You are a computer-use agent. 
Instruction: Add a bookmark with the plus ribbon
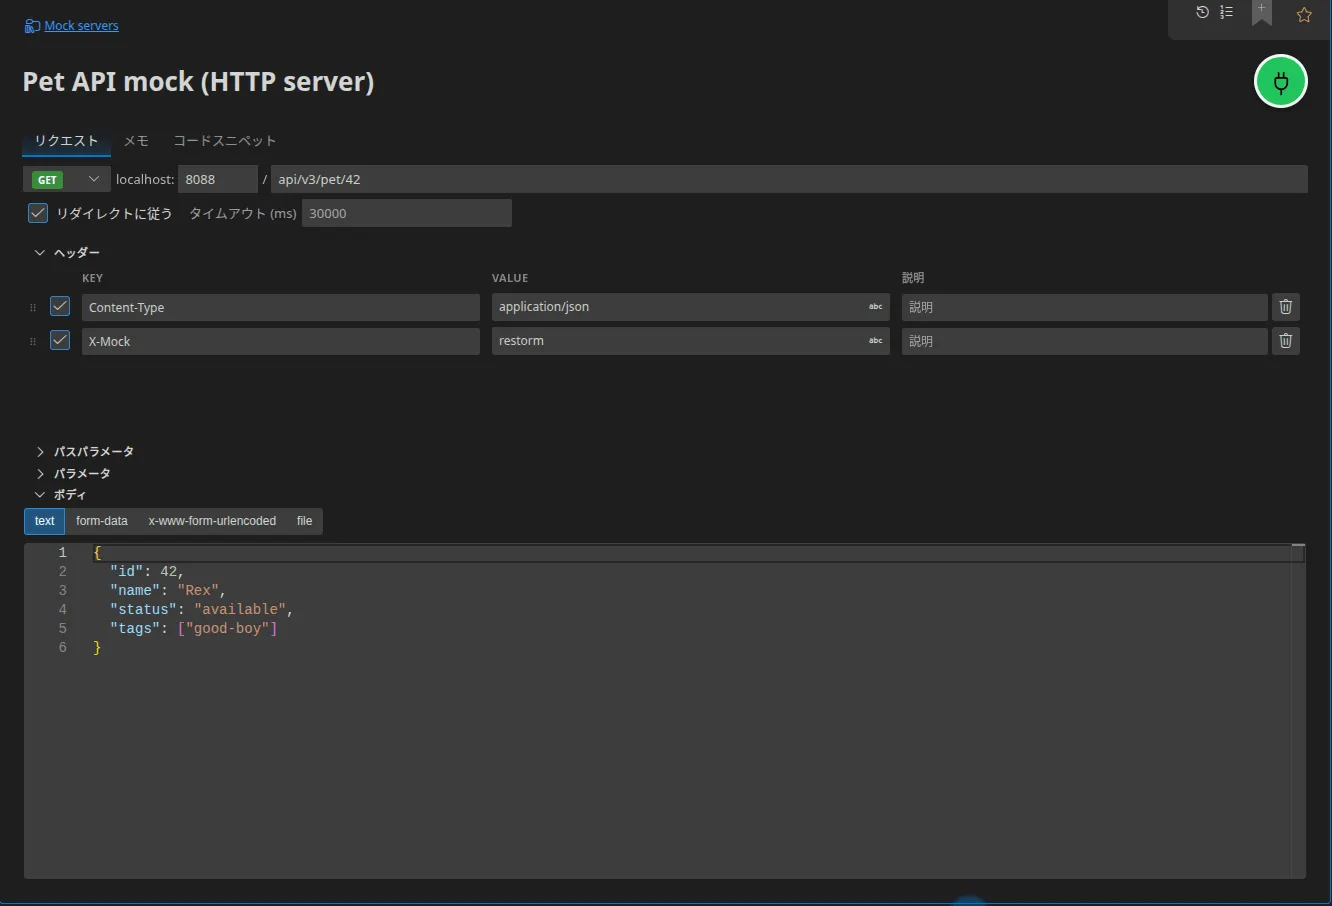pos(1262,13)
